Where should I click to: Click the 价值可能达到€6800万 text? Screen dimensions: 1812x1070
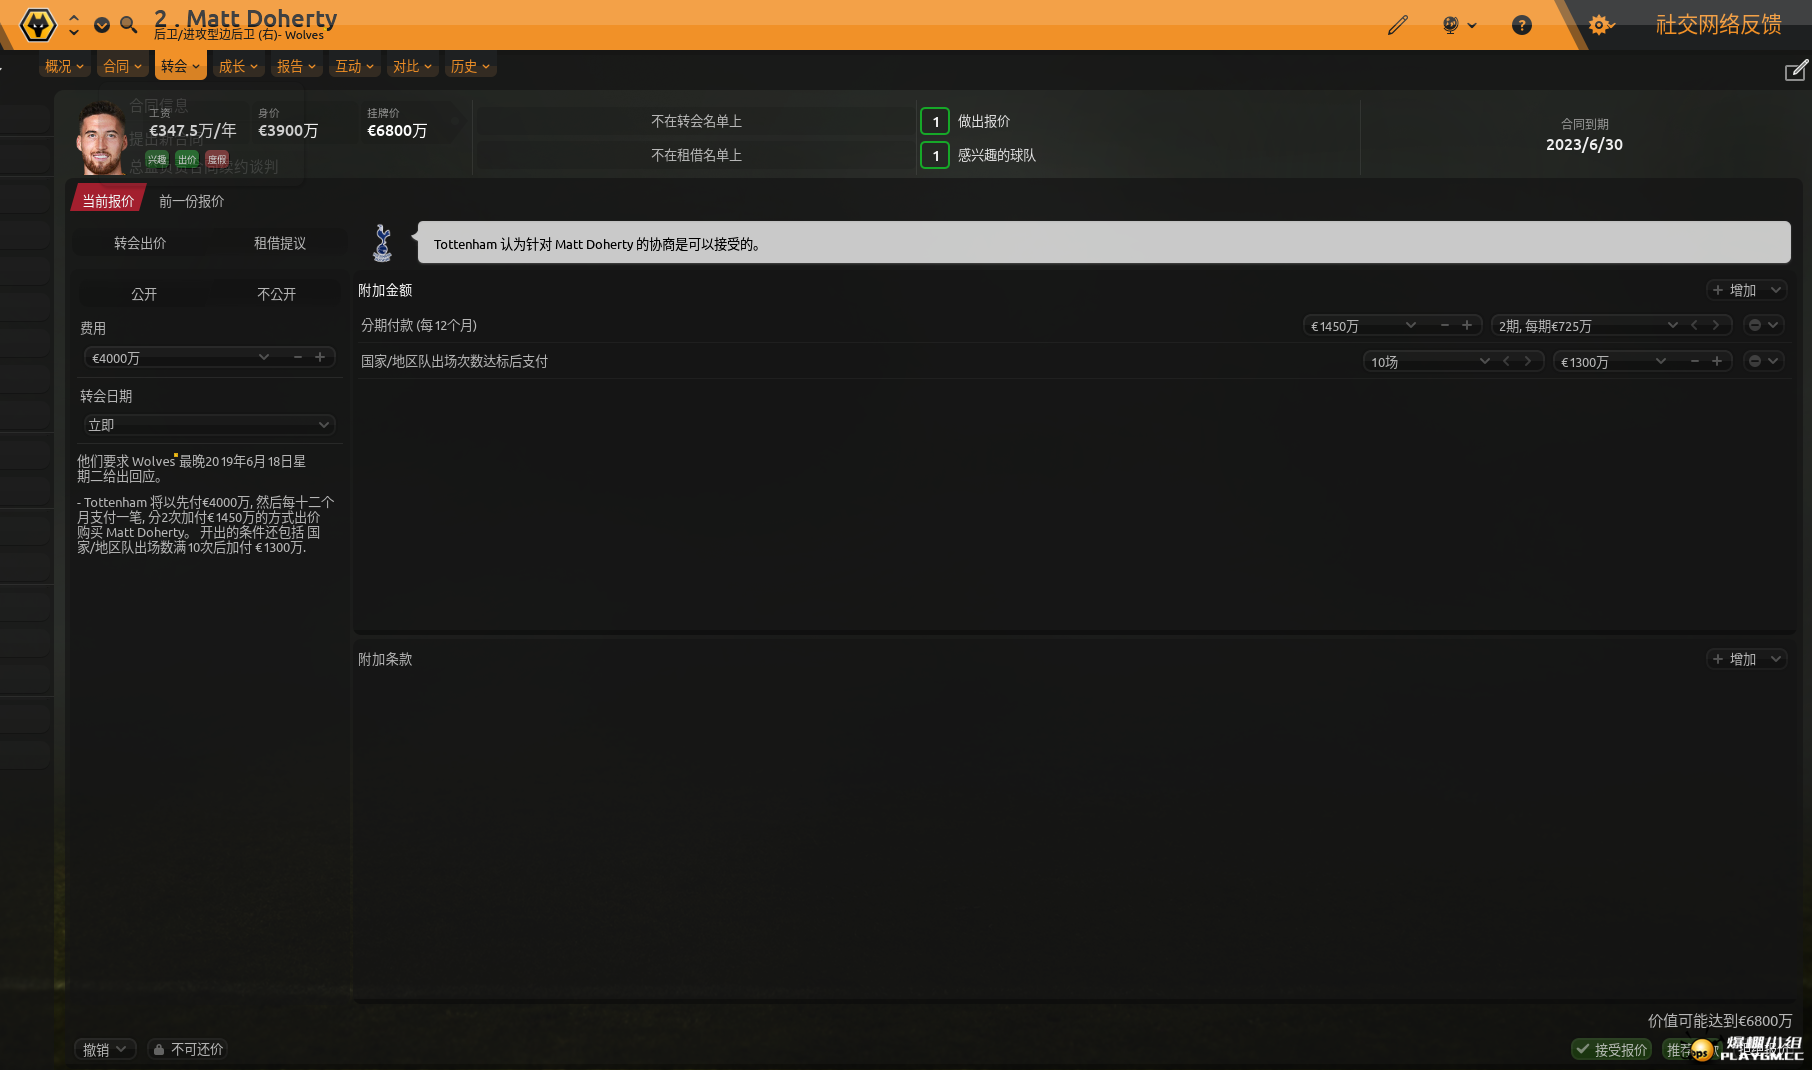coord(1720,1020)
